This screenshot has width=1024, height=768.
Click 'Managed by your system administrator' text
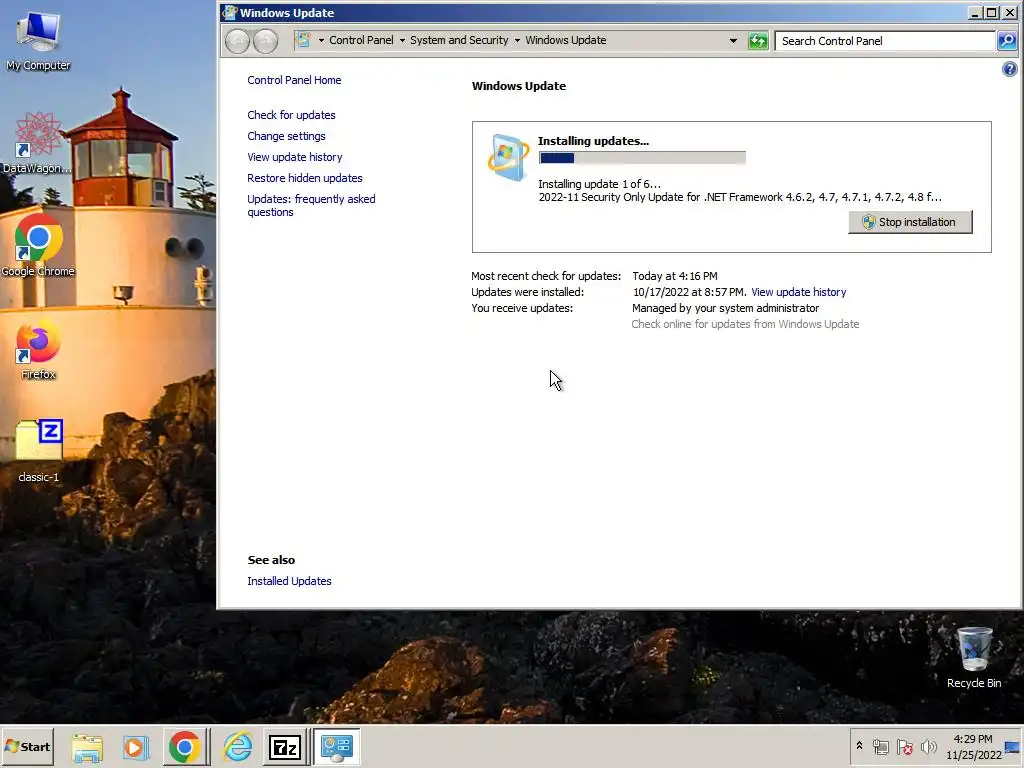pos(725,308)
